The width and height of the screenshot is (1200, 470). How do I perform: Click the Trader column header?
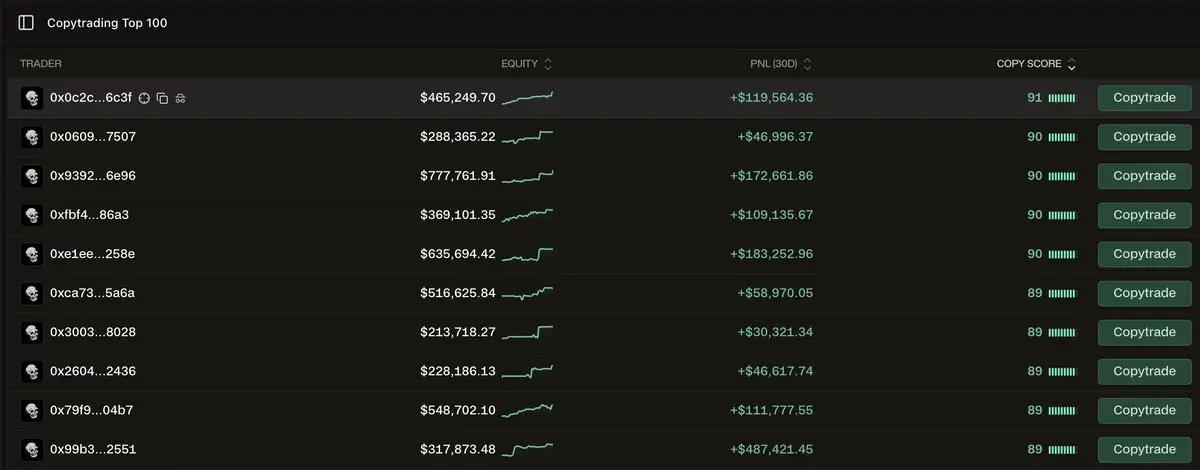tap(41, 64)
